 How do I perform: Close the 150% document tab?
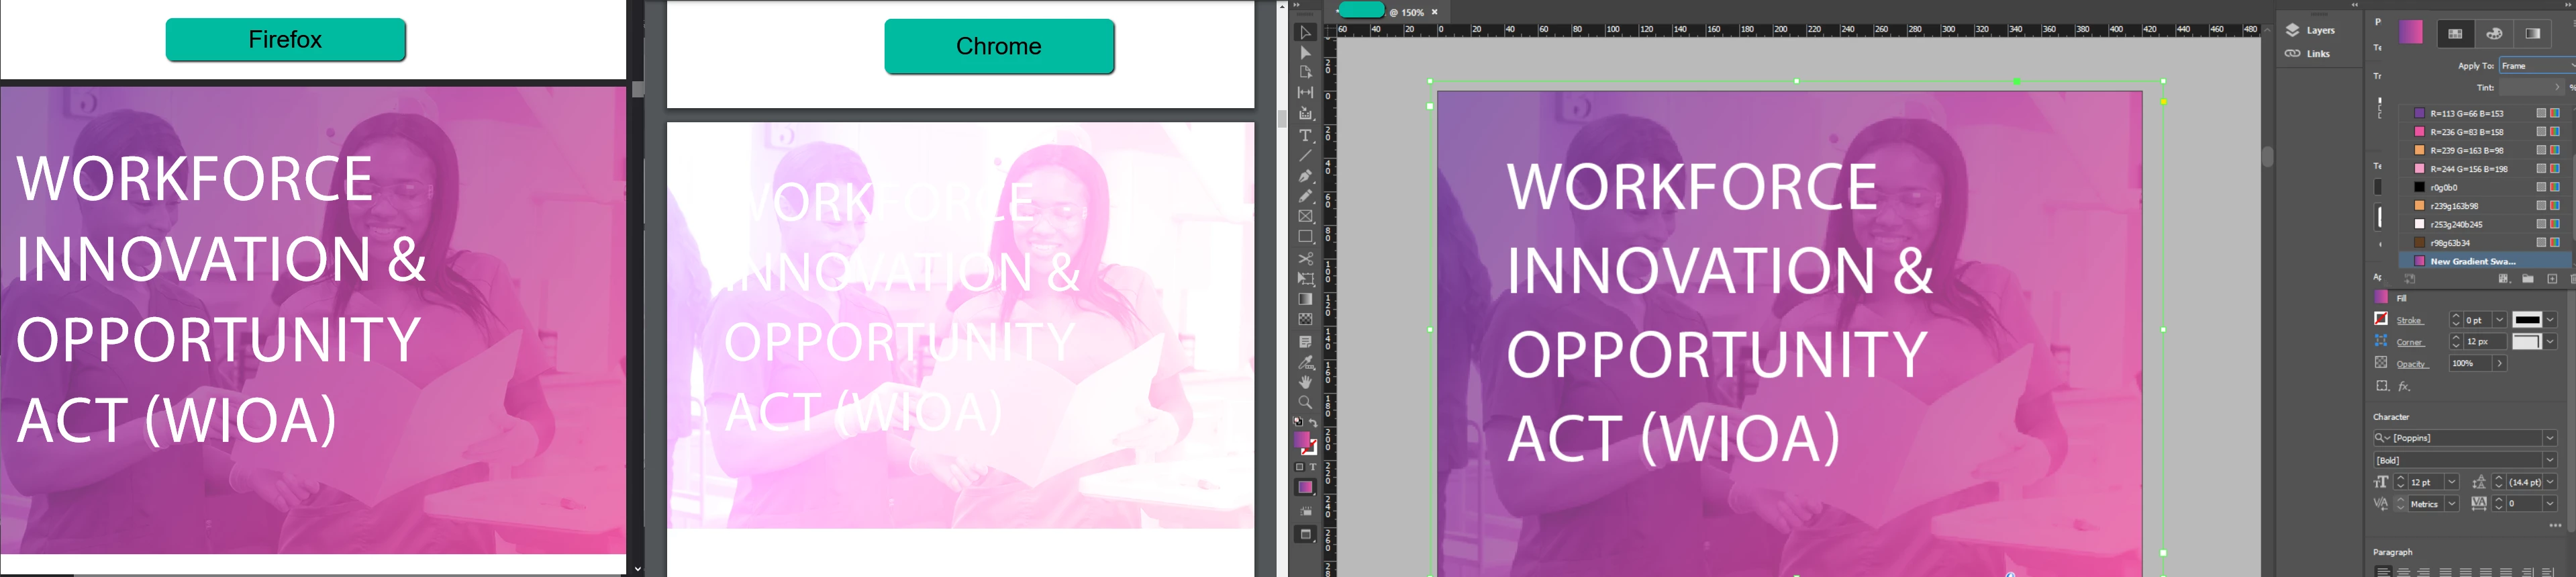point(1434,12)
